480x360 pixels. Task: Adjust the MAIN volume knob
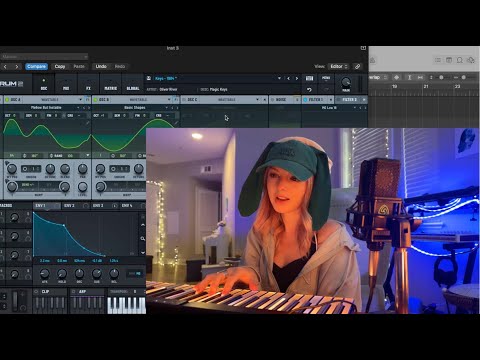pos(346,82)
